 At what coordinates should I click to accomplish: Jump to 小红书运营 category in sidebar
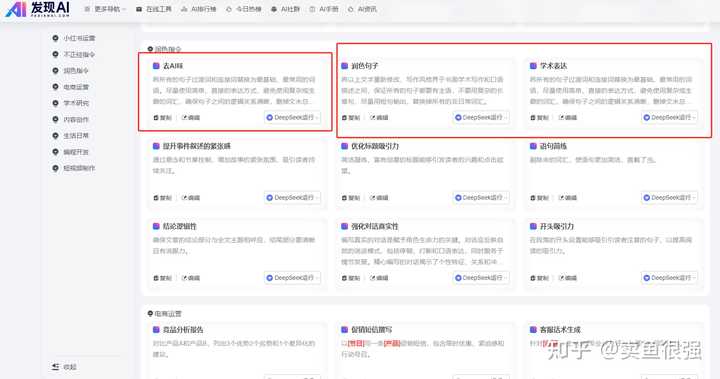coord(74,38)
